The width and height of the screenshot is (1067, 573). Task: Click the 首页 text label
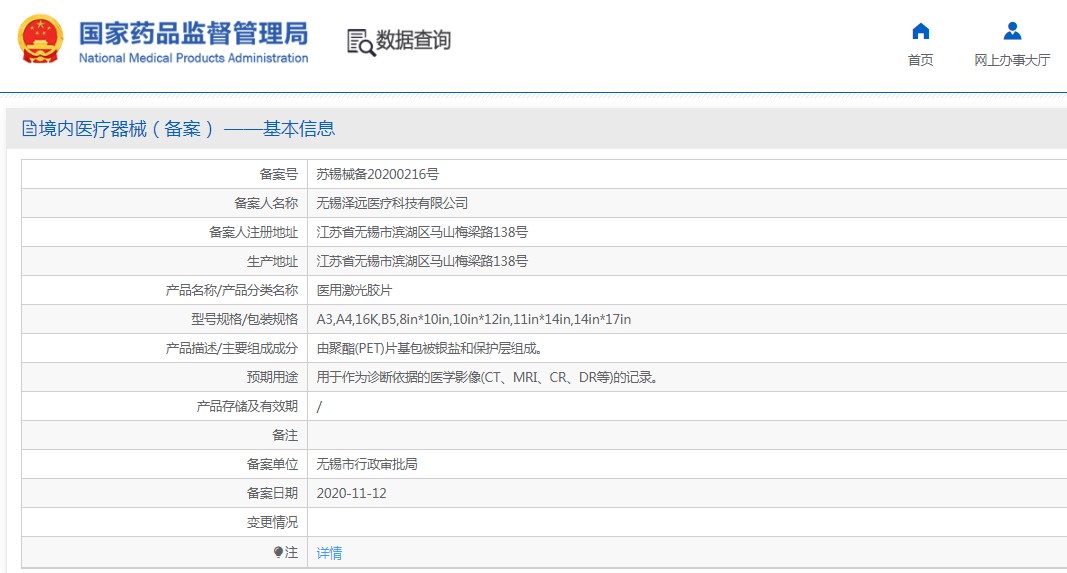tap(921, 61)
